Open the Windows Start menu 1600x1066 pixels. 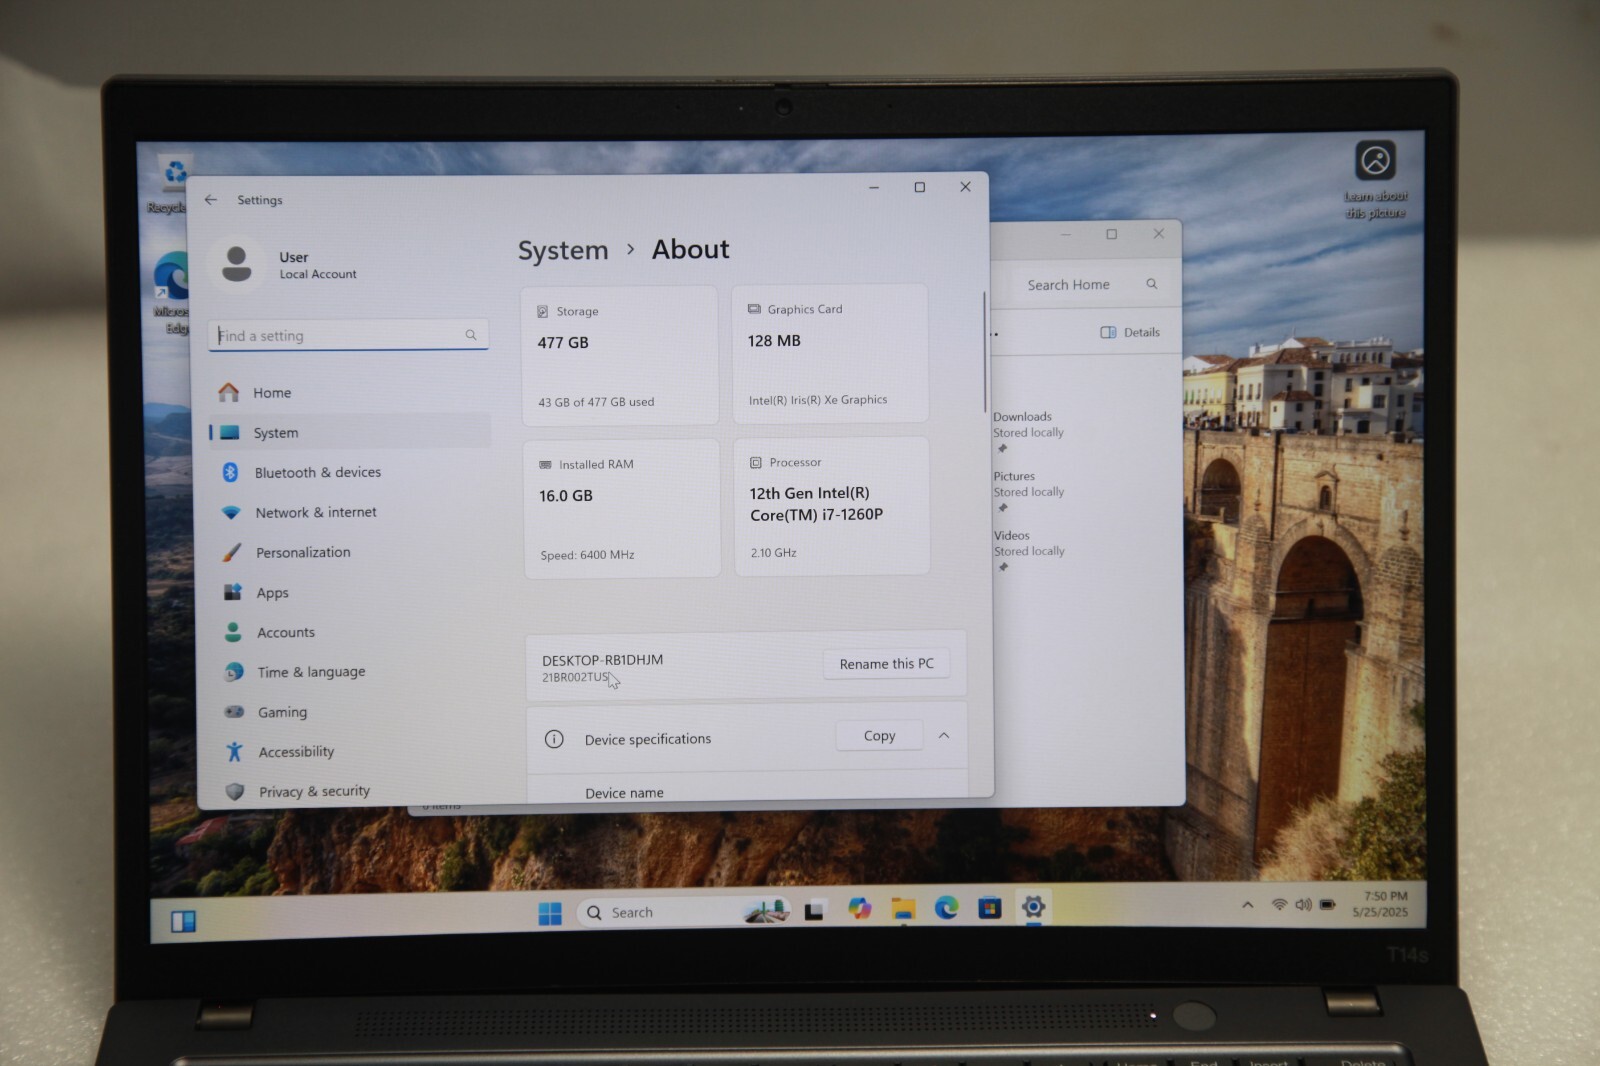tap(550, 913)
